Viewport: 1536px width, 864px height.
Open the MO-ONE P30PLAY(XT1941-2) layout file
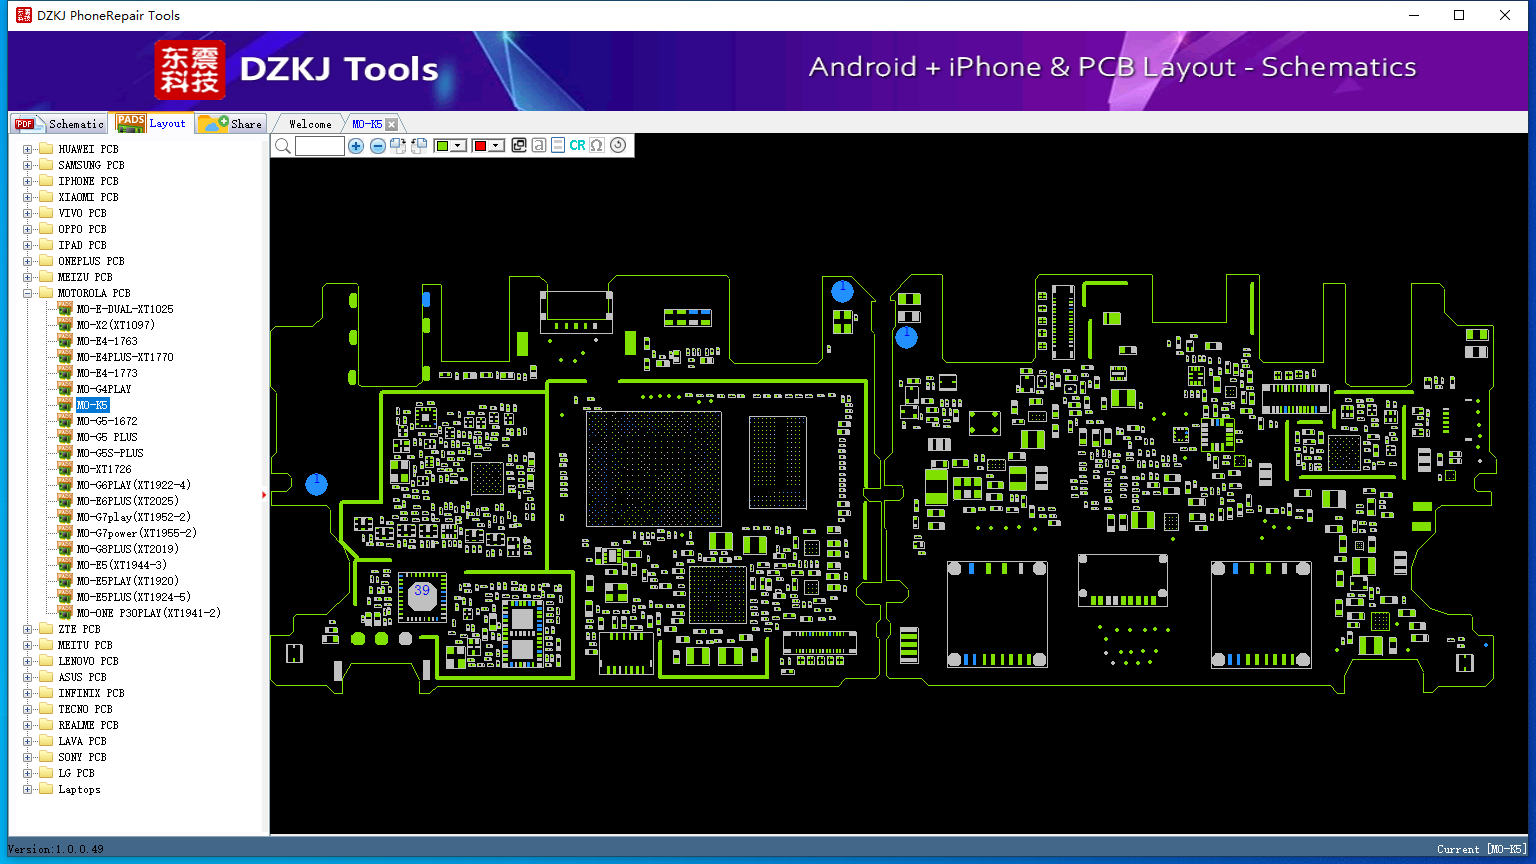point(149,613)
